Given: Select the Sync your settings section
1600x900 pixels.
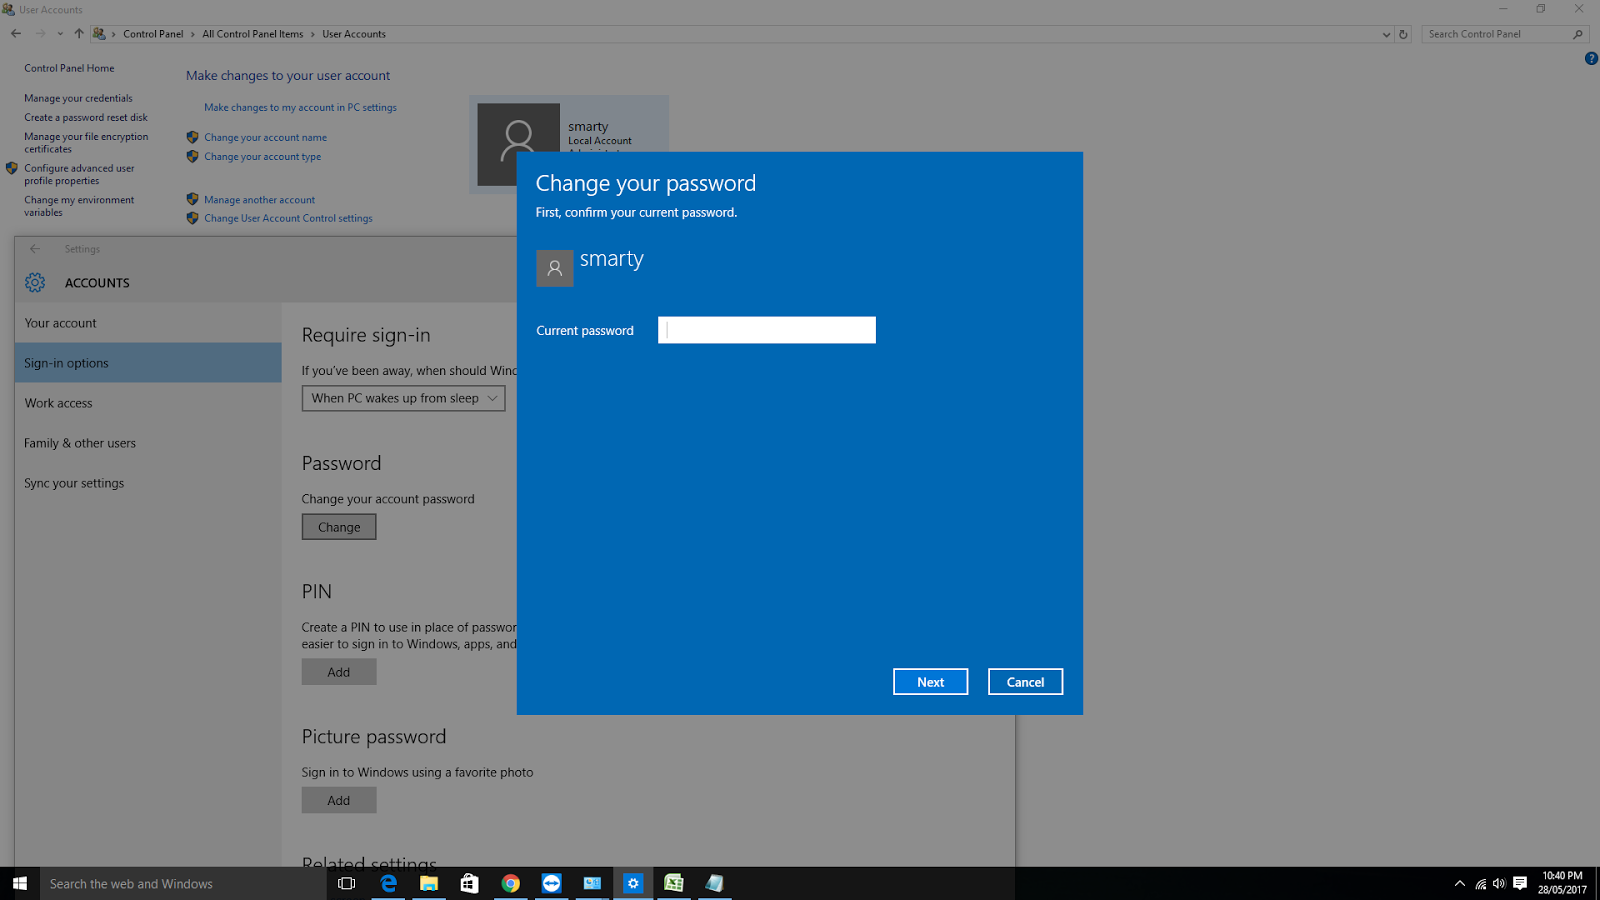Looking at the screenshot, I should pos(74,482).
